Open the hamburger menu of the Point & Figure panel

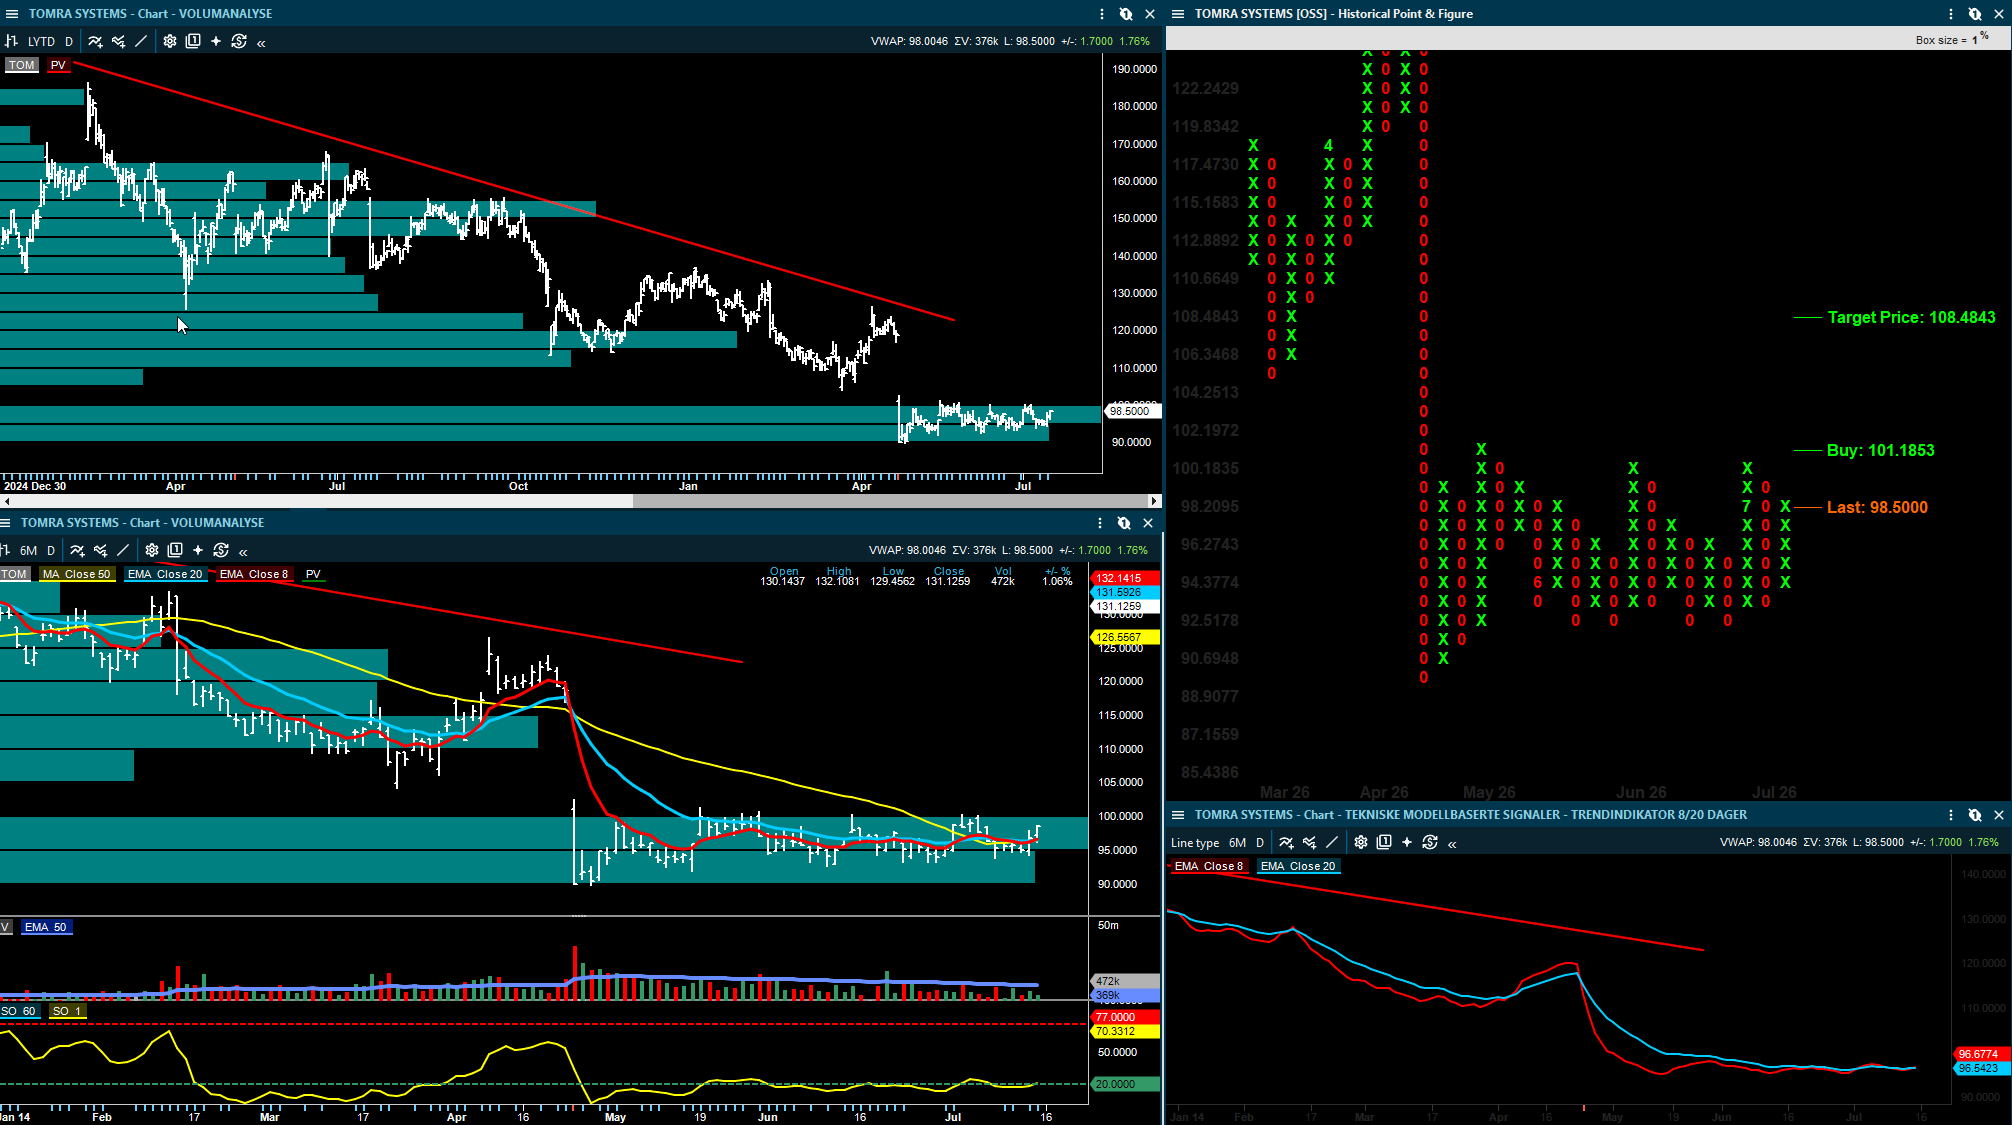[x=1178, y=14]
